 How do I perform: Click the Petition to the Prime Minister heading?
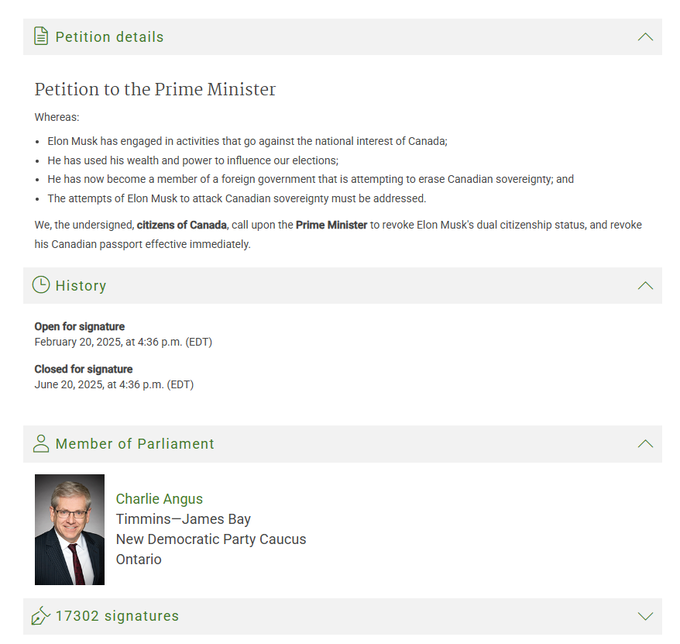coord(155,90)
